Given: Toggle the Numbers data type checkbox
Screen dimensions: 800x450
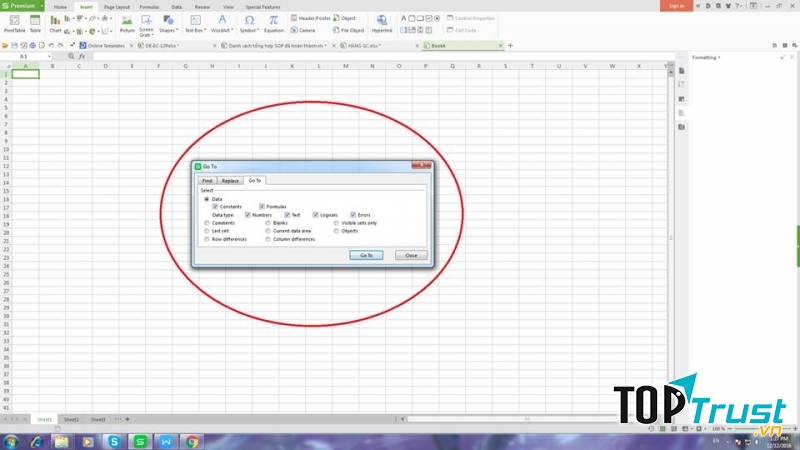Looking at the screenshot, I should (248, 215).
